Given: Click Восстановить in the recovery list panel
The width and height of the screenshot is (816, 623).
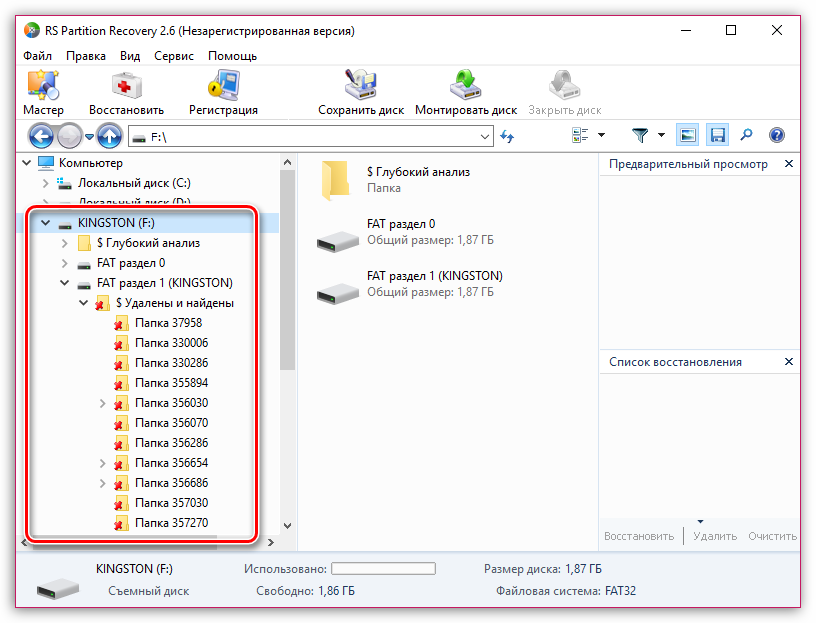Looking at the screenshot, I should pyautogui.click(x=639, y=536).
